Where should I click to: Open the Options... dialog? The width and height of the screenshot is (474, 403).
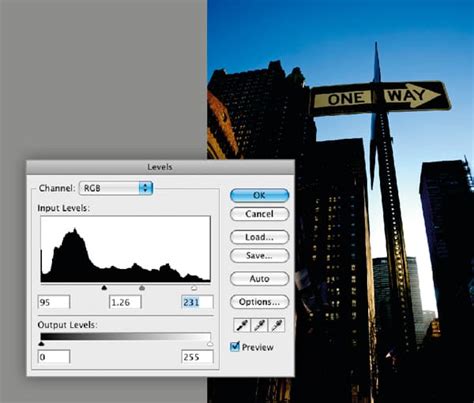[259, 302]
